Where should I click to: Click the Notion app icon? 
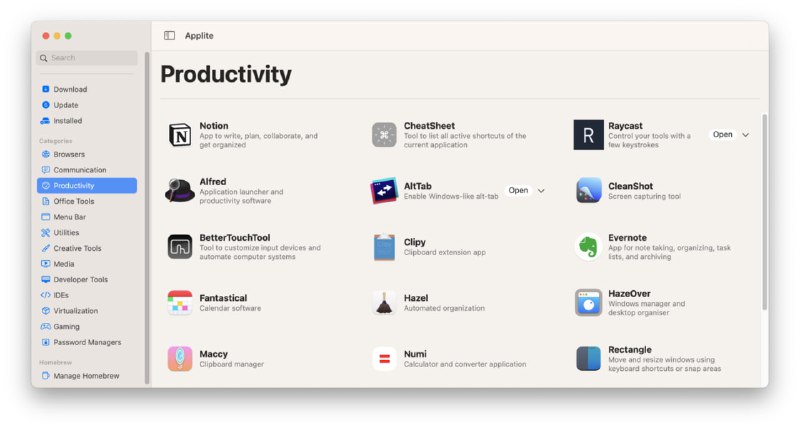[x=180, y=135]
